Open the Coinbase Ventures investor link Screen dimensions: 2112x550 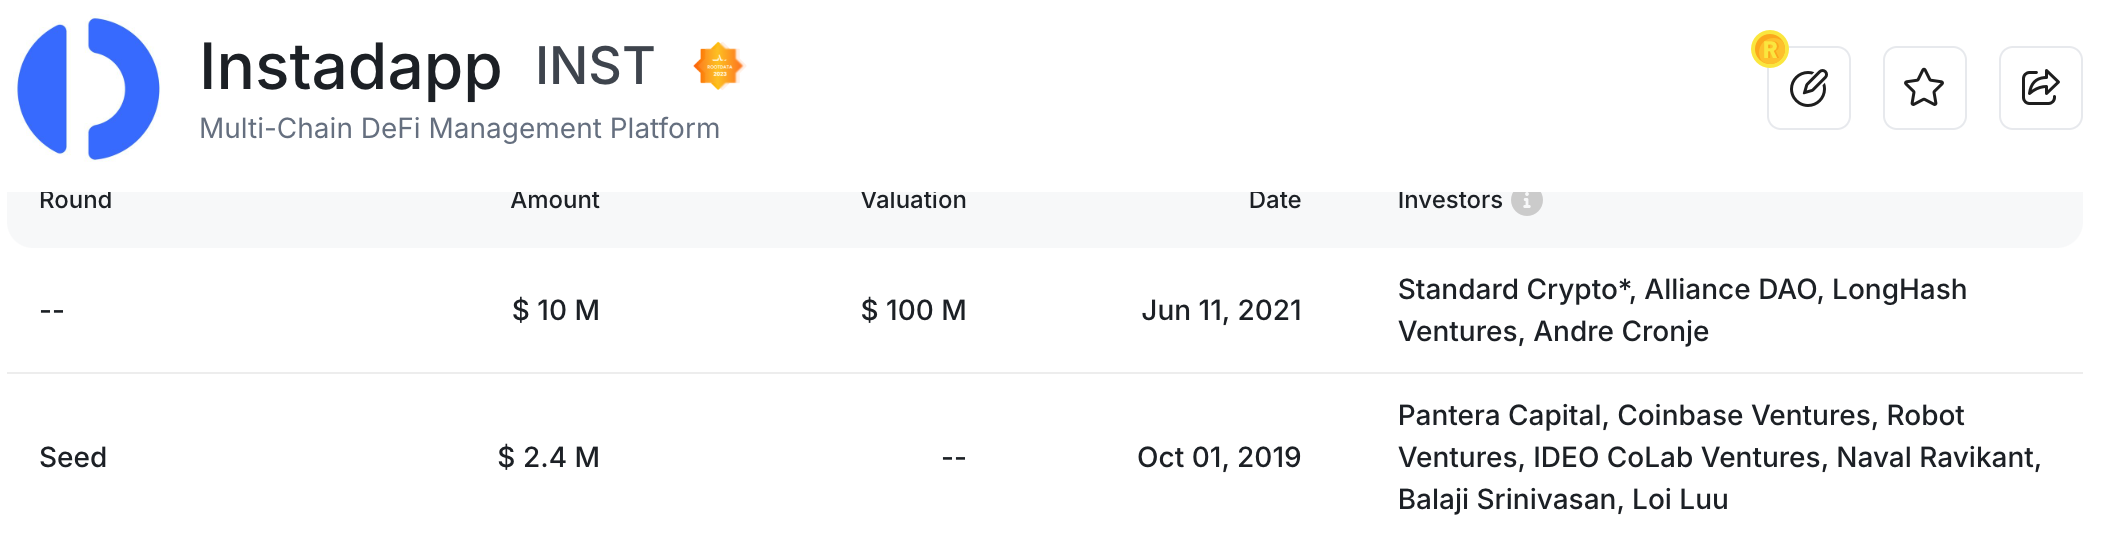[x=1744, y=416]
